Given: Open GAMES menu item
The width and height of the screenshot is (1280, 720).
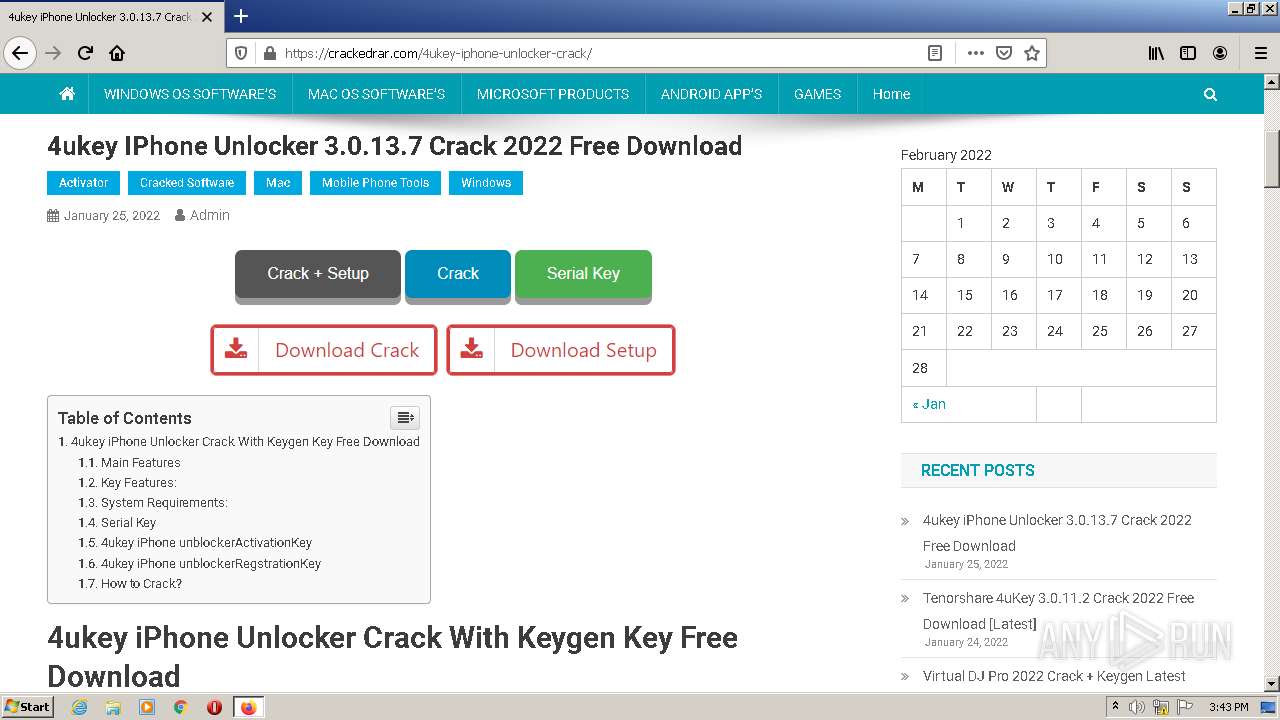Looking at the screenshot, I should pos(817,94).
